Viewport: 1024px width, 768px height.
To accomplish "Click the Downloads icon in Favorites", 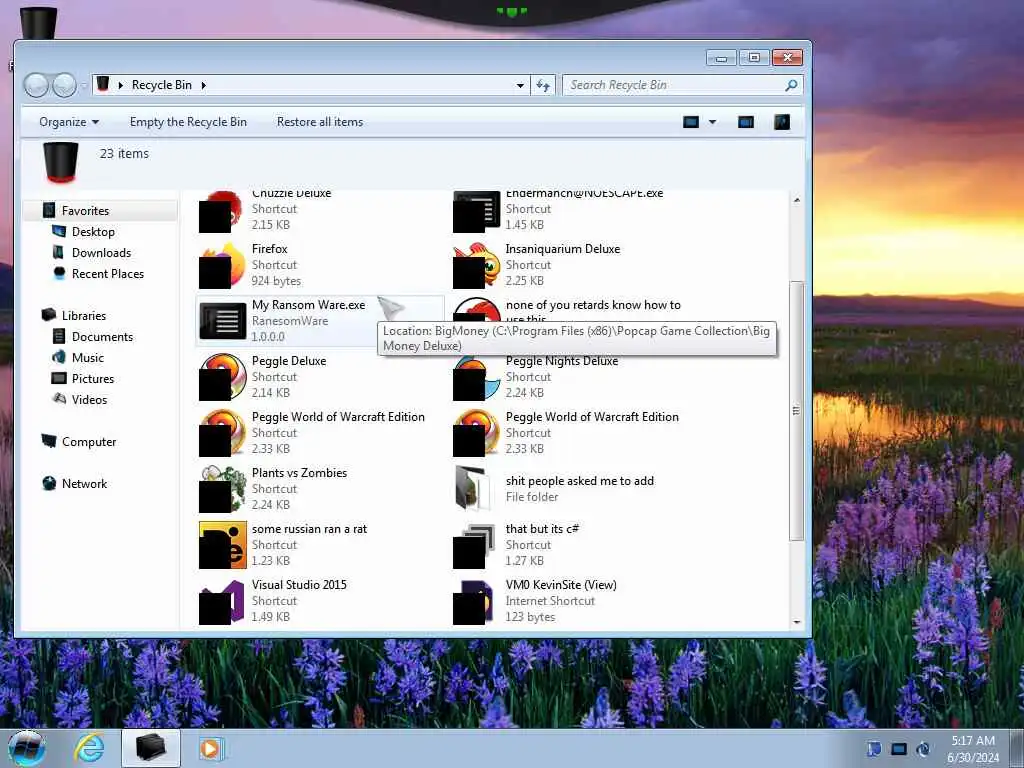I will [x=58, y=252].
